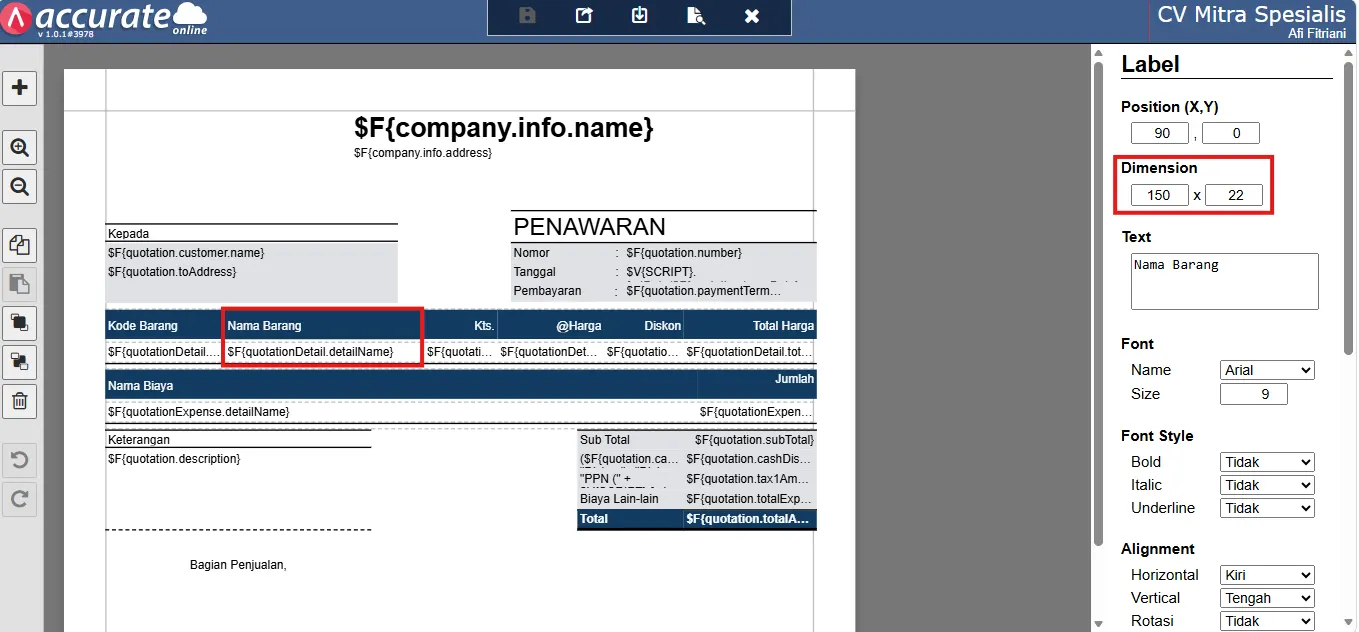Click the export design icon
Image resolution: width=1359 pixels, height=632 pixels.
pos(584,16)
